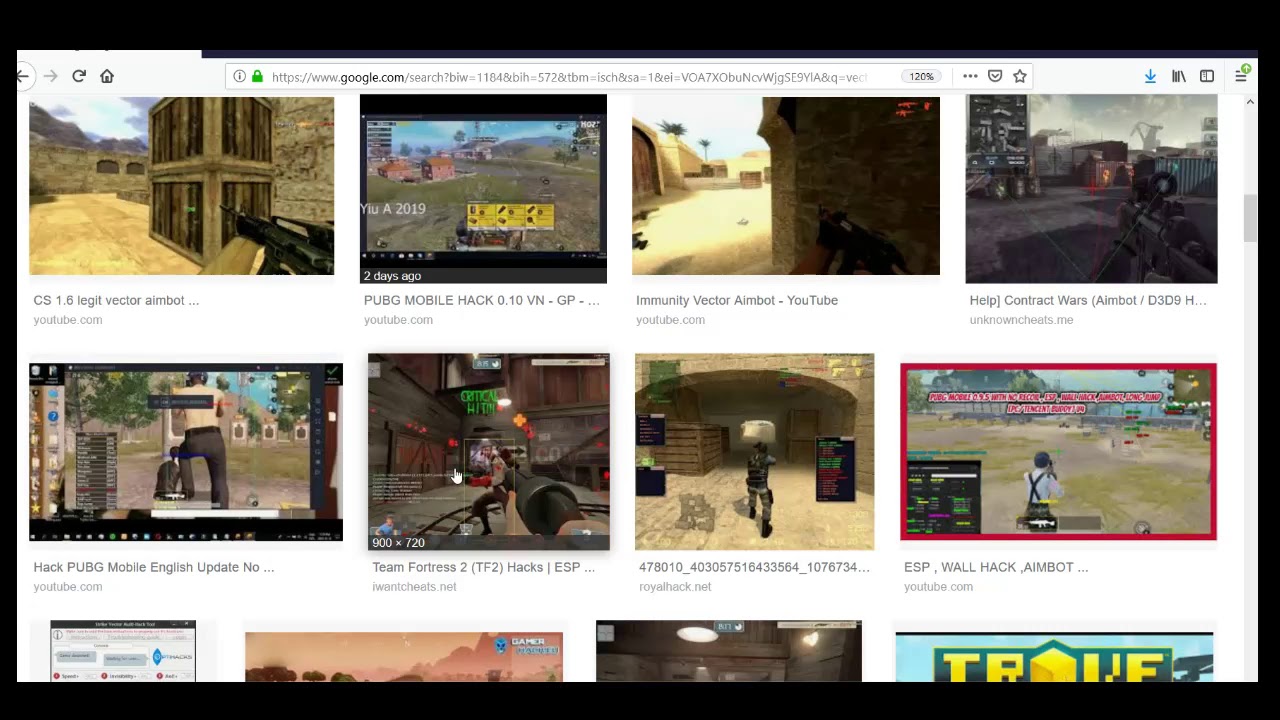The height and width of the screenshot is (720, 1280).
Task: Click the vertical scrollbar thumb
Action: point(1250,218)
